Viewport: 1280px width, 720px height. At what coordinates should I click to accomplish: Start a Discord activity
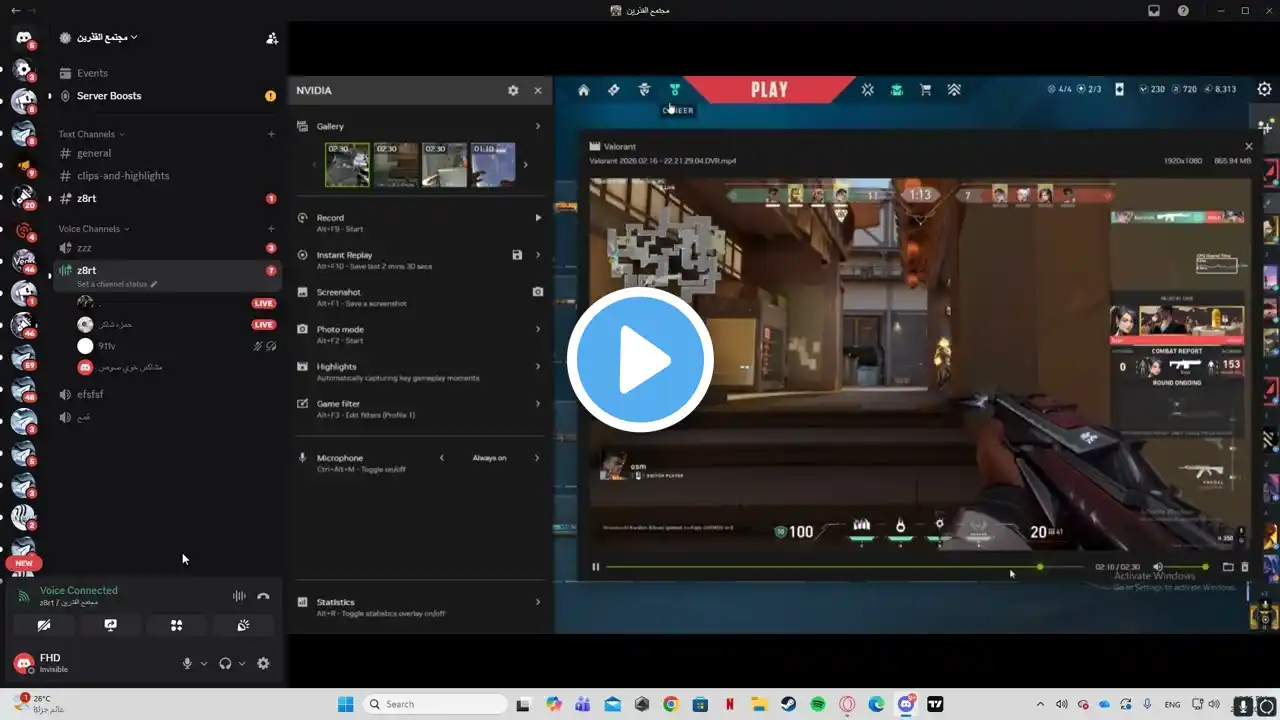pyautogui.click(x=176, y=625)
